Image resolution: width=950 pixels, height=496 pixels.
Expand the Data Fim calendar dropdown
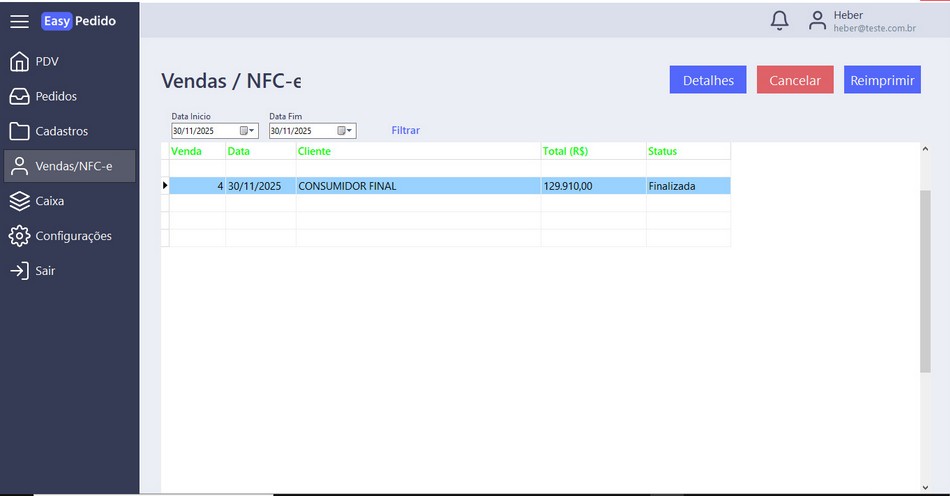tap(345, 131)
